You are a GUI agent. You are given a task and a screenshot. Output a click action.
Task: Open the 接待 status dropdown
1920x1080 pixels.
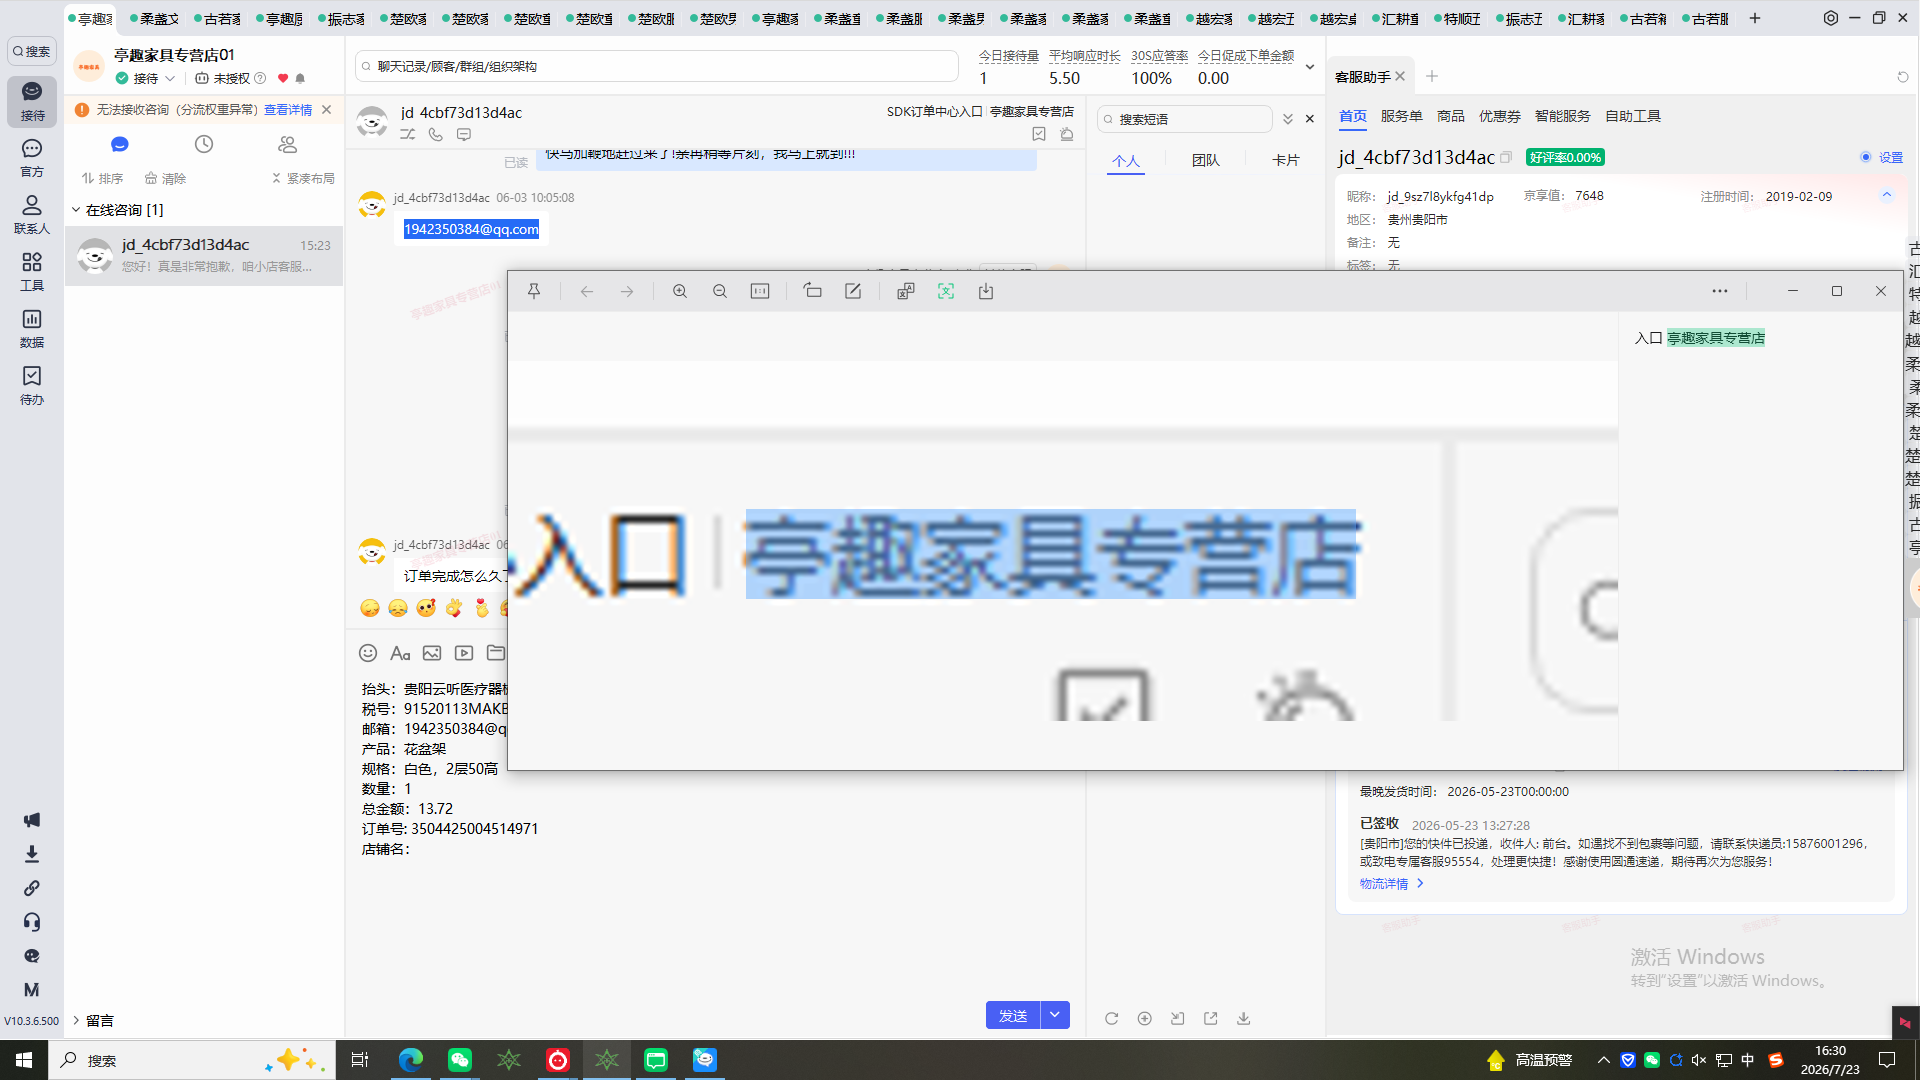coord(170,78)
